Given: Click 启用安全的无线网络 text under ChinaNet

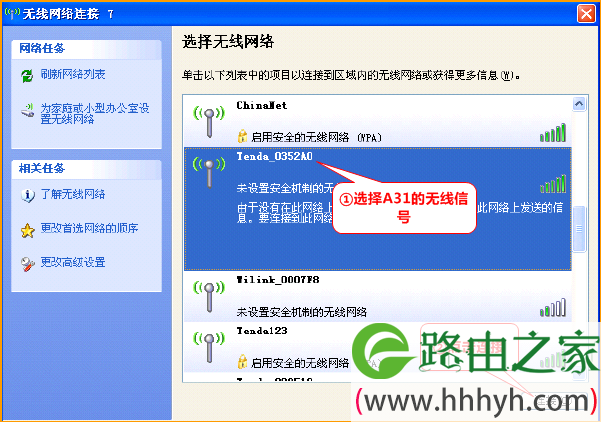Looking at the screenshot, I should click(317, 137).
